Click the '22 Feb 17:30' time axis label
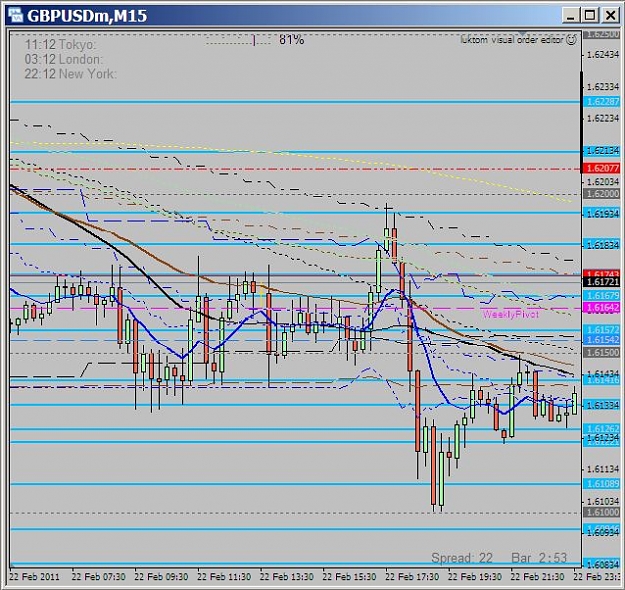Screen dimensions: 625x590 412,577
